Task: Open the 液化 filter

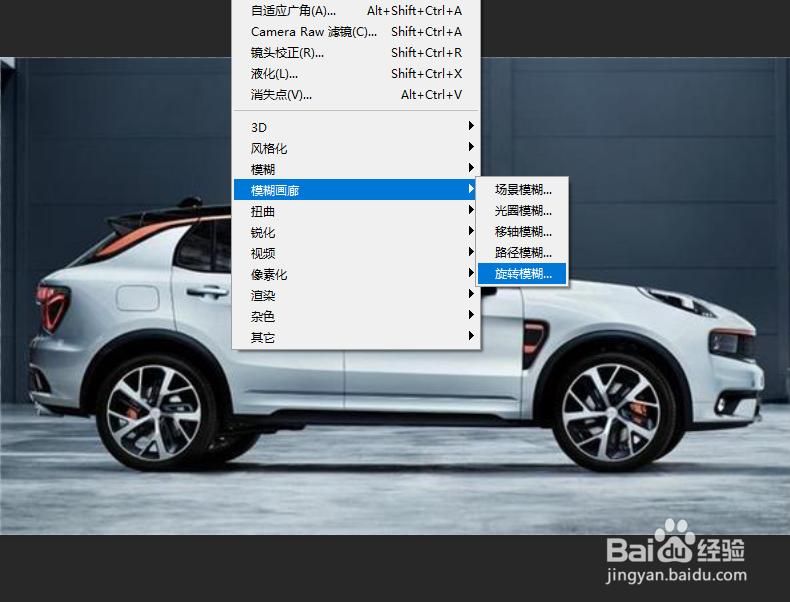Action: point(355,74)
